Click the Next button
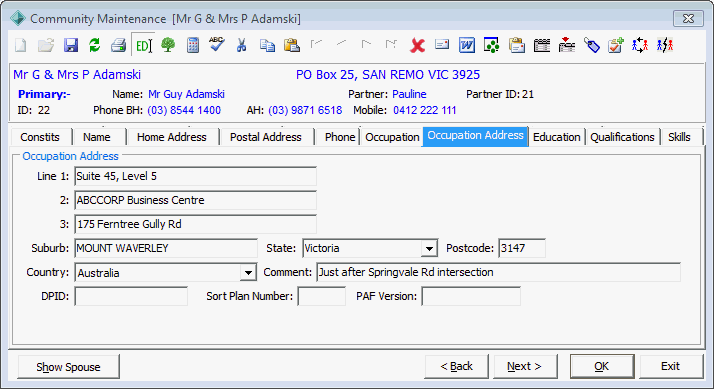 pos(525,366)
